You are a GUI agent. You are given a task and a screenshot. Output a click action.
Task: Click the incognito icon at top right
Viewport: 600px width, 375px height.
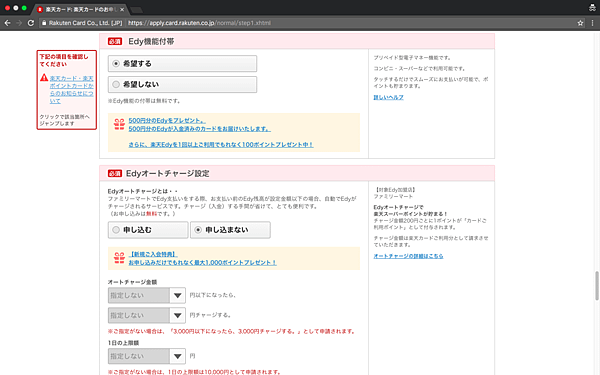pos(592,8)
